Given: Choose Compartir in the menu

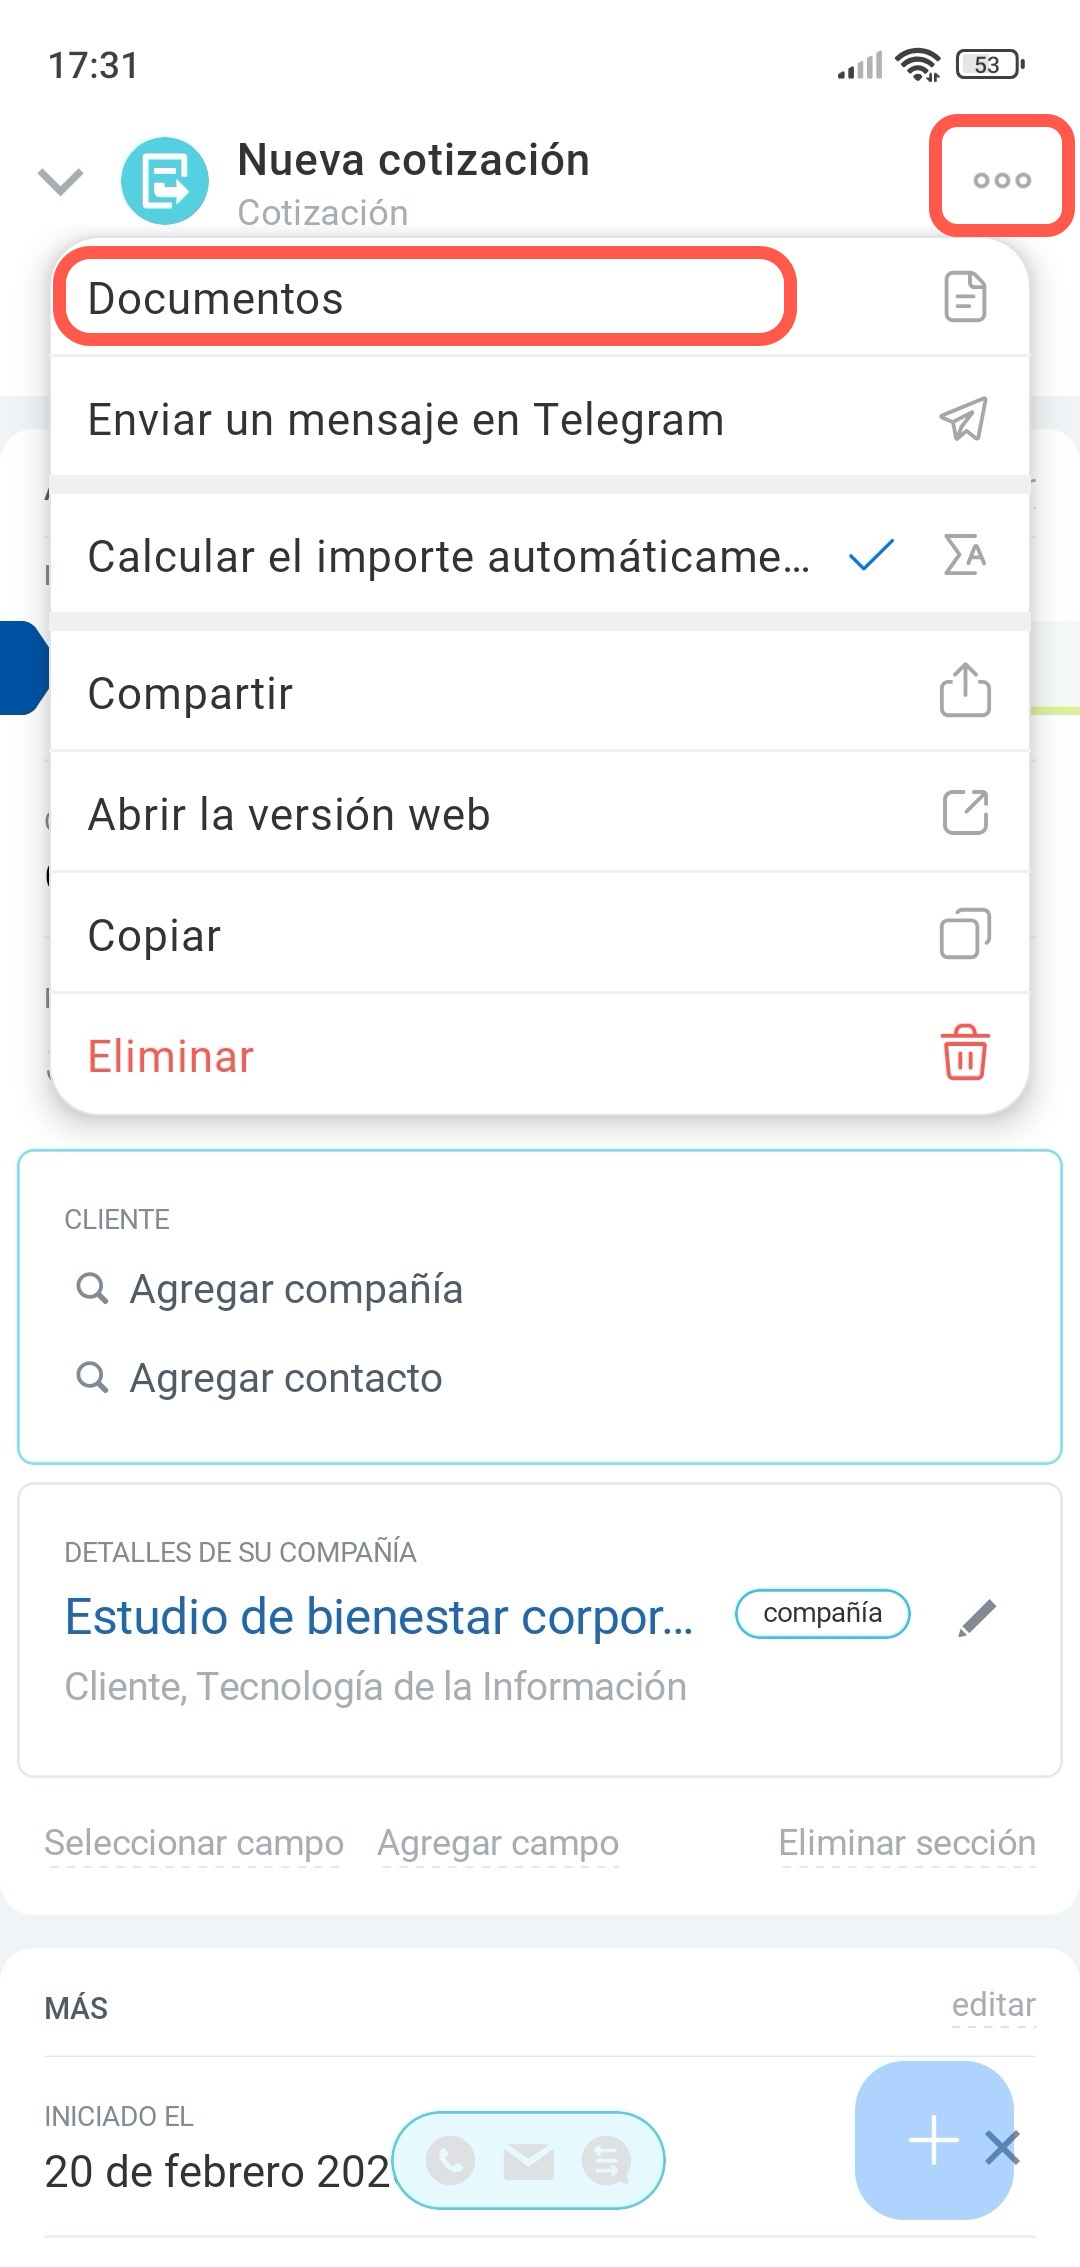Looking at the screenshot, I should click(191, 693).
